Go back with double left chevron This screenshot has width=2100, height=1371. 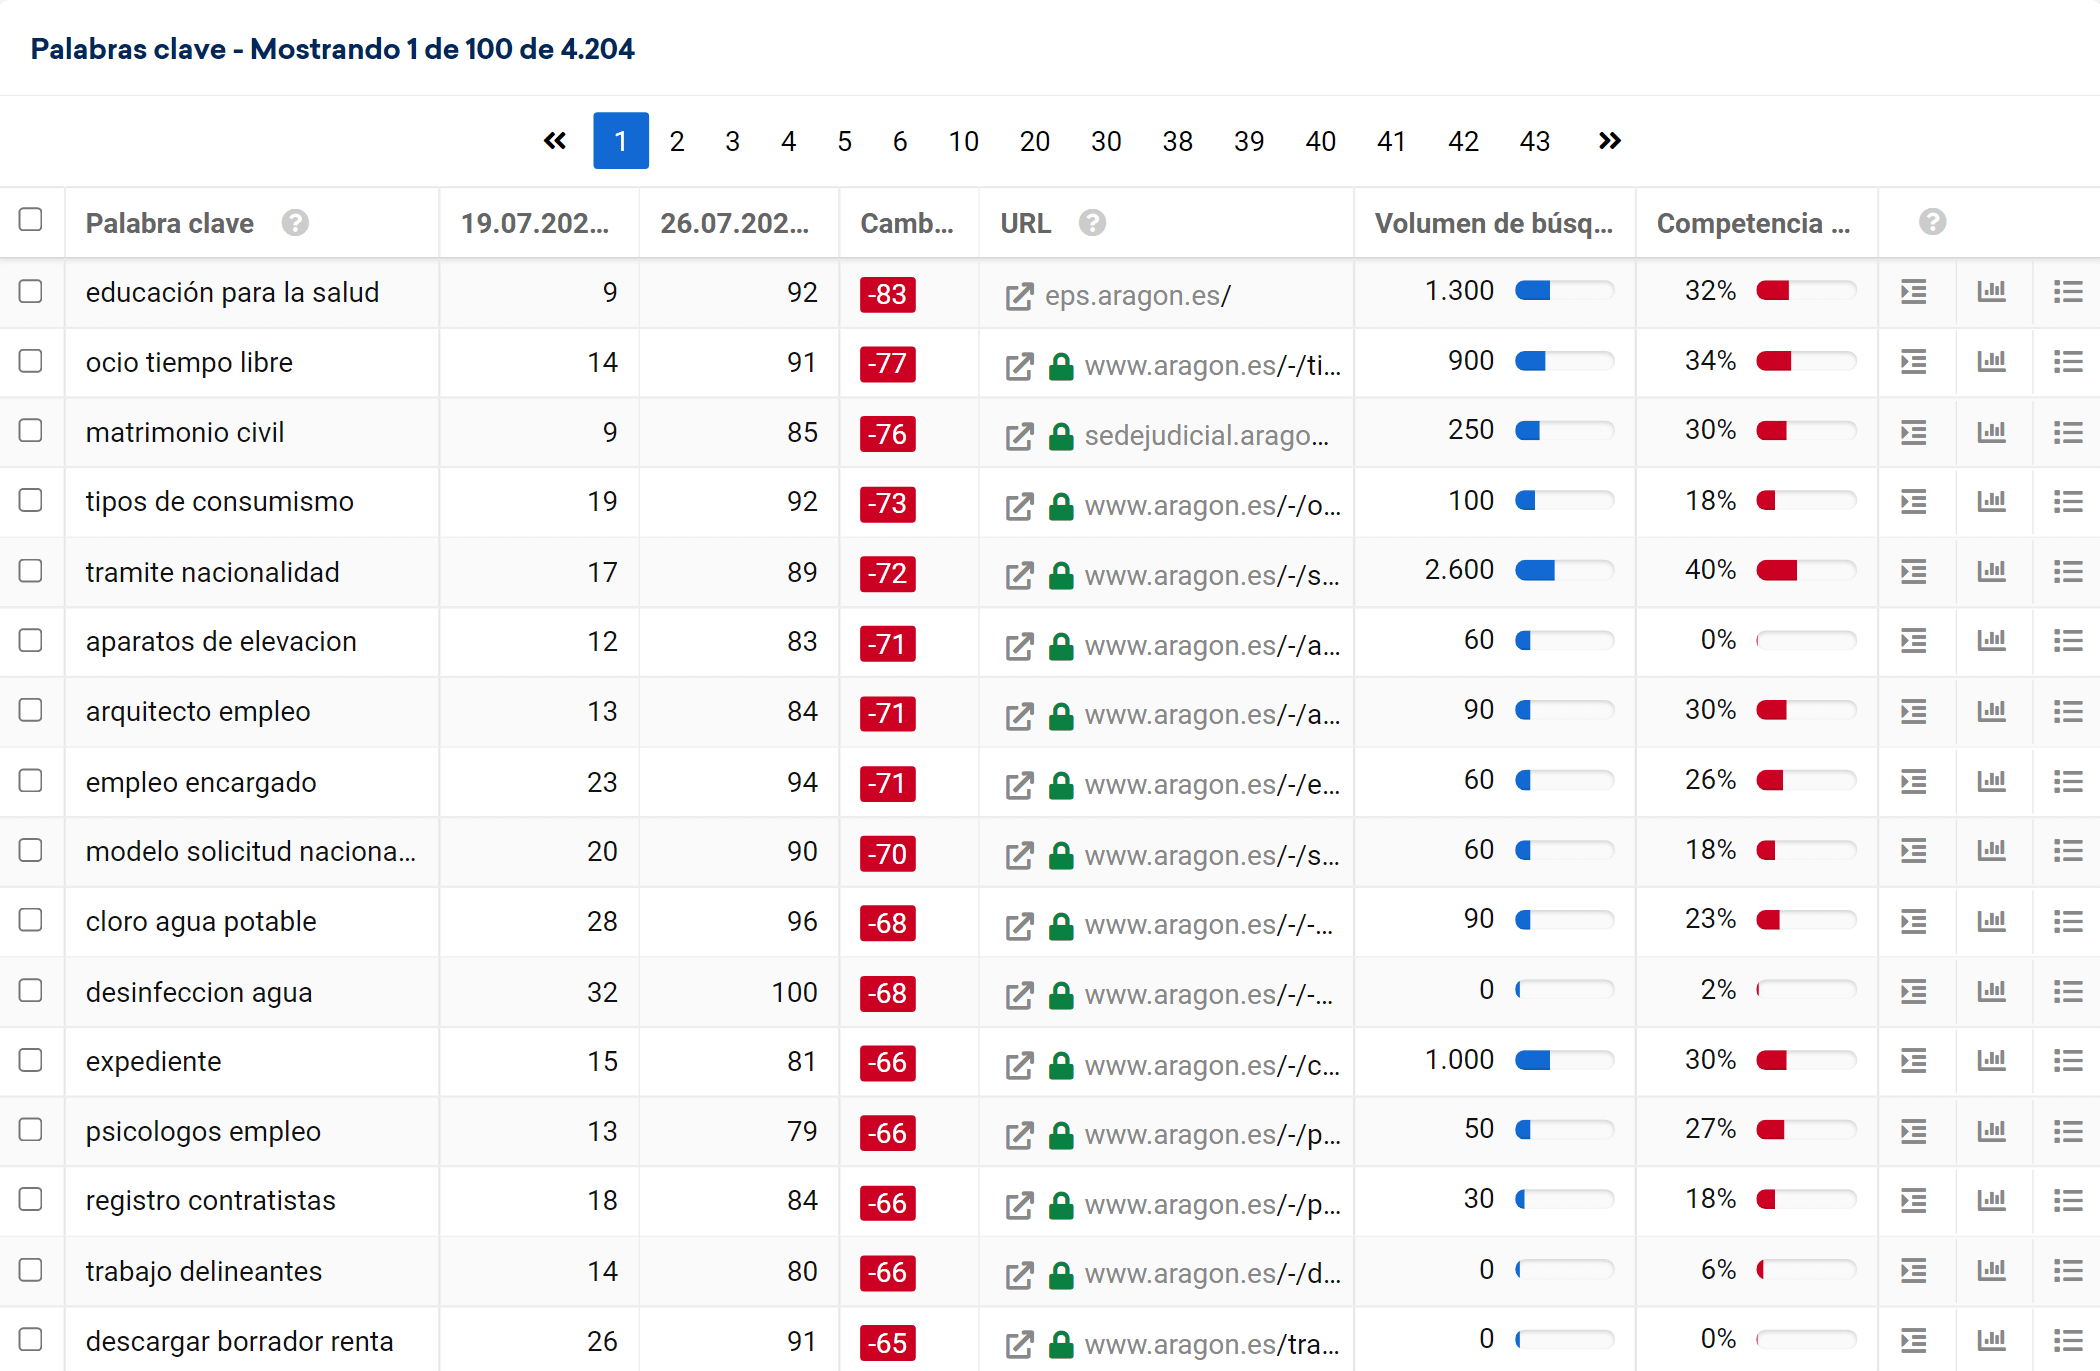pyautogui.click(x=555, y=141)
